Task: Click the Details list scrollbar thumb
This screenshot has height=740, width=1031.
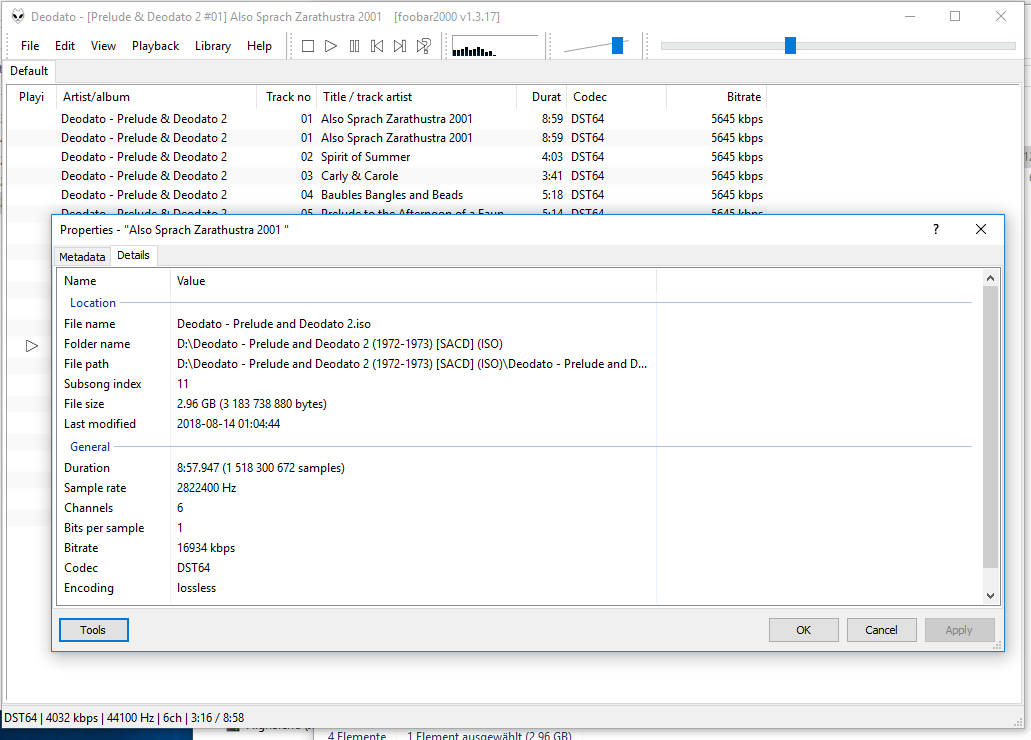Action: coord(990,426)
